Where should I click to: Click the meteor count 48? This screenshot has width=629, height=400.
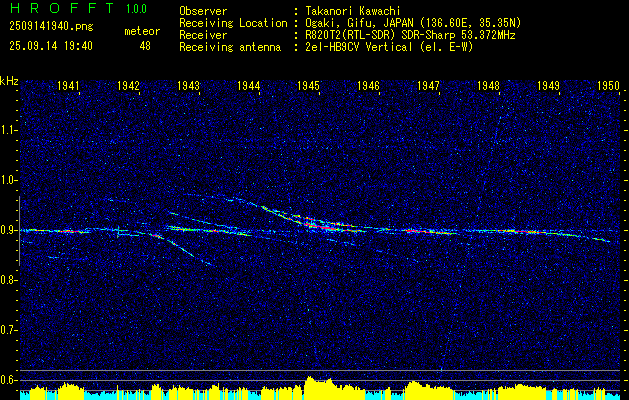[x=145, y=46]
